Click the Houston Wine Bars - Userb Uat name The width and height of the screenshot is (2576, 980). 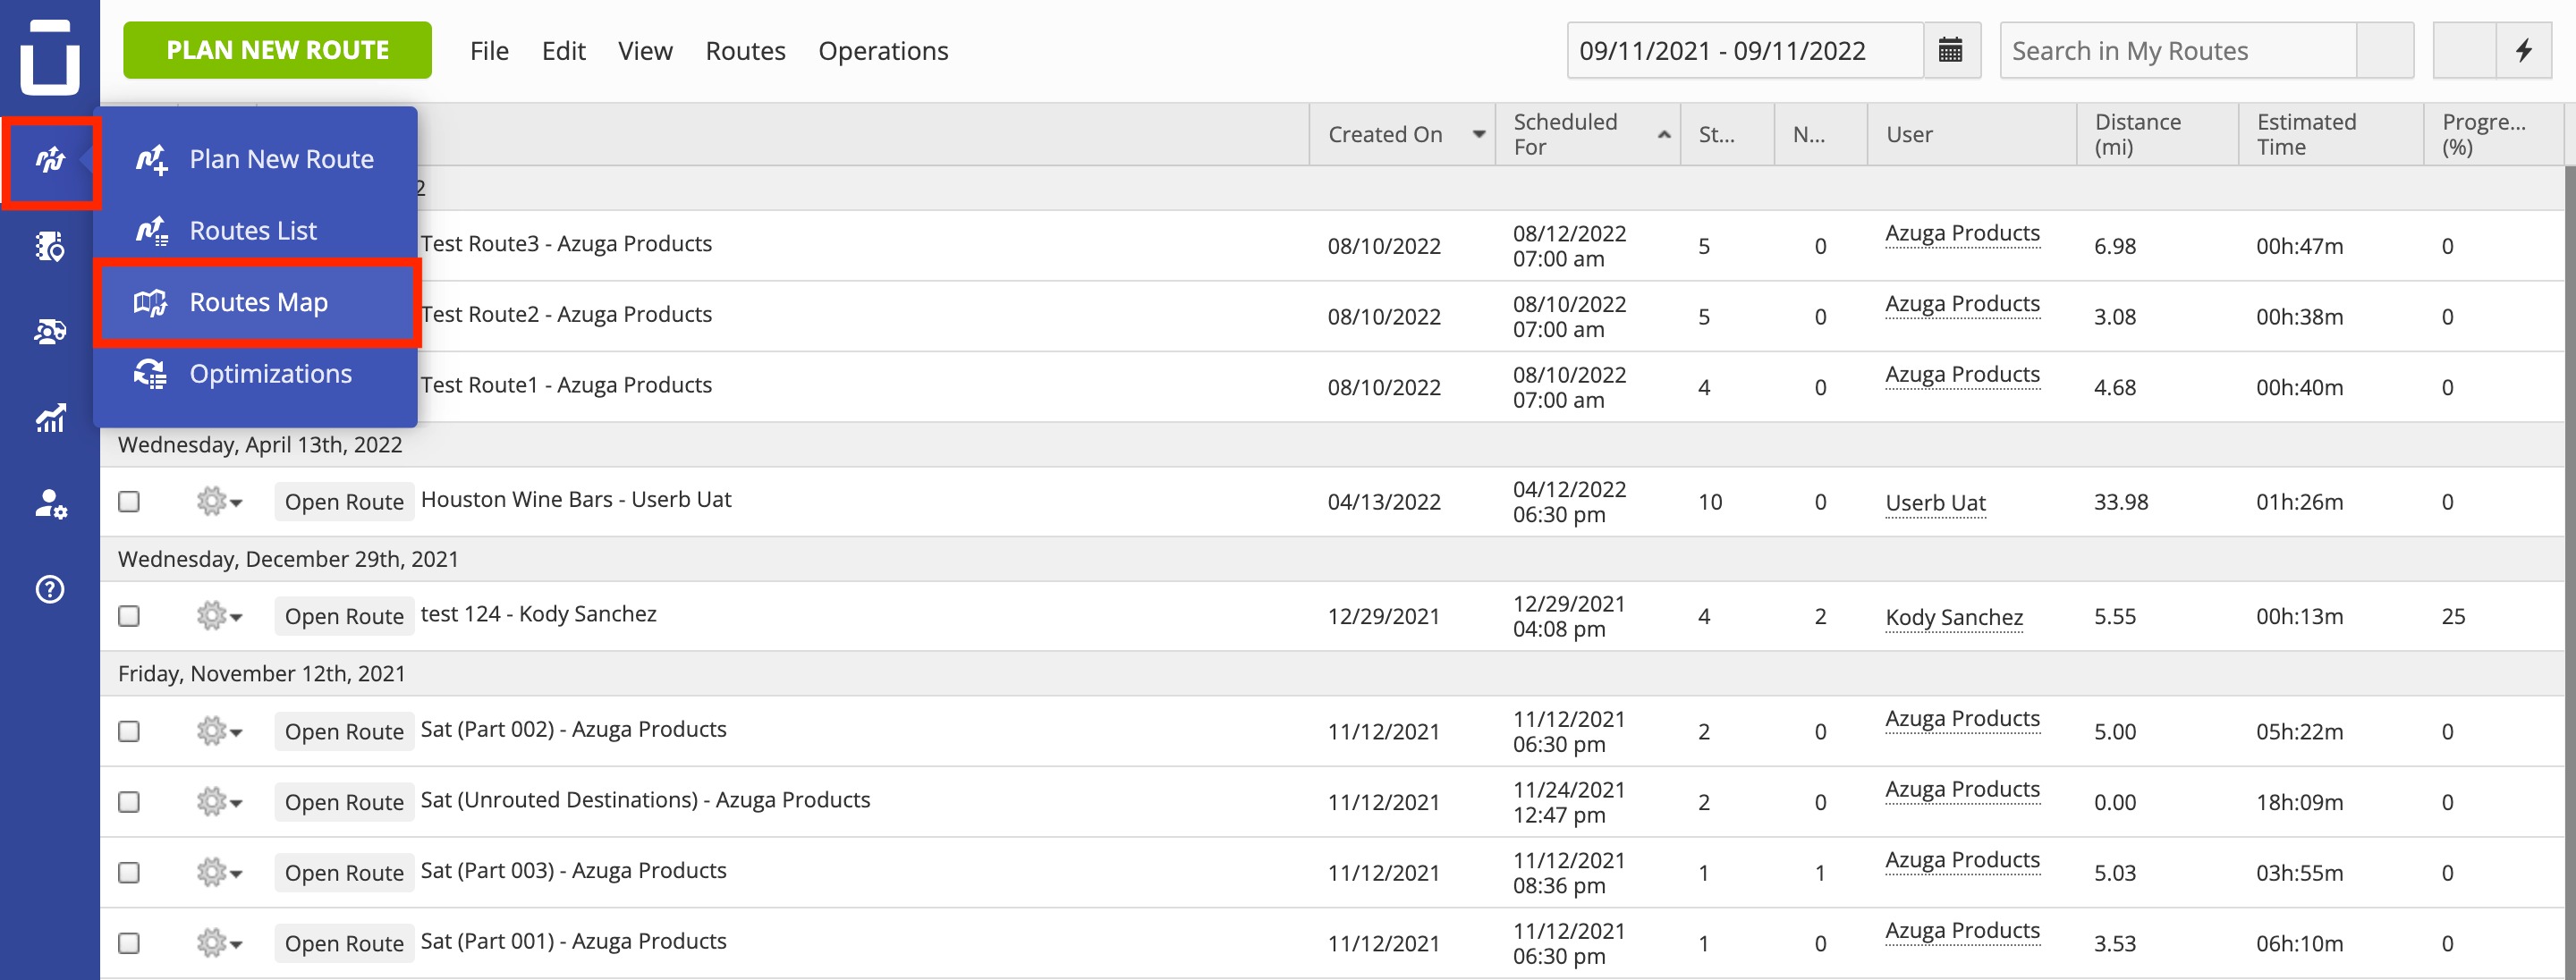576,500
